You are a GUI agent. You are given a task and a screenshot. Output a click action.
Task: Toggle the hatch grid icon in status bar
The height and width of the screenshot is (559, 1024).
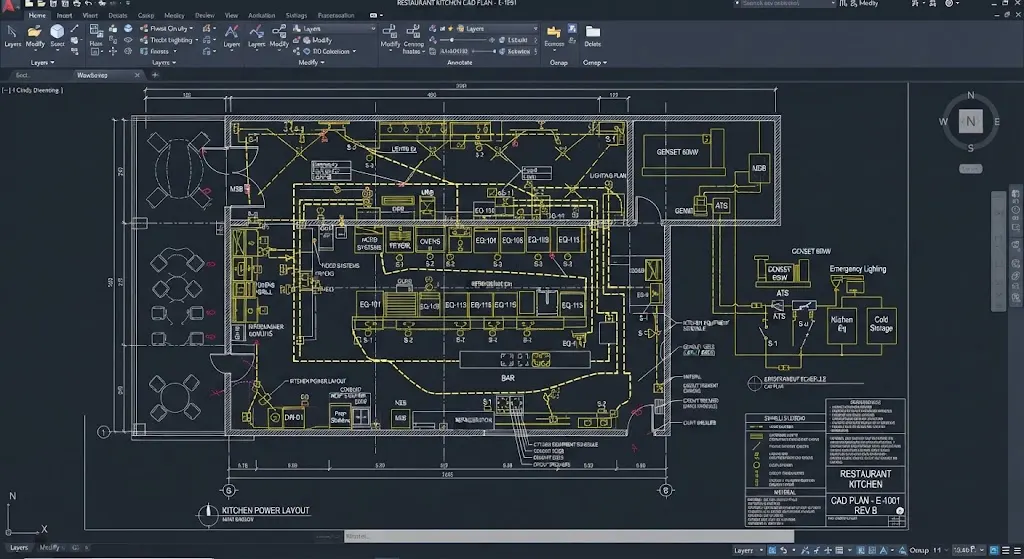tap(872, 551)
